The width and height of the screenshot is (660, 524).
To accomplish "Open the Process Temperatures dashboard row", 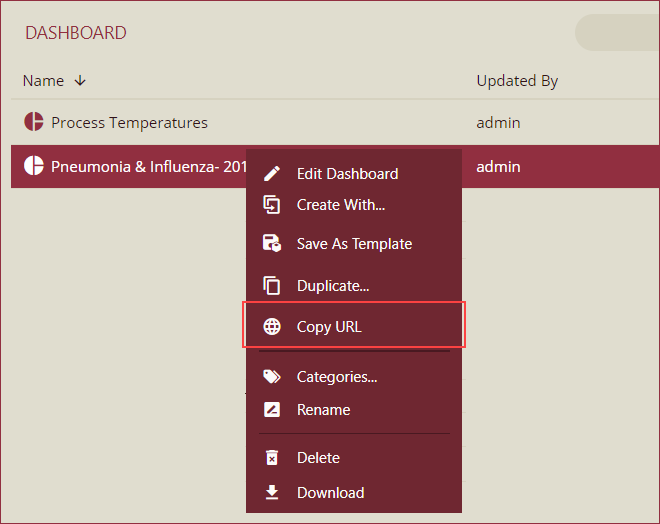I will tap(335, 122).
